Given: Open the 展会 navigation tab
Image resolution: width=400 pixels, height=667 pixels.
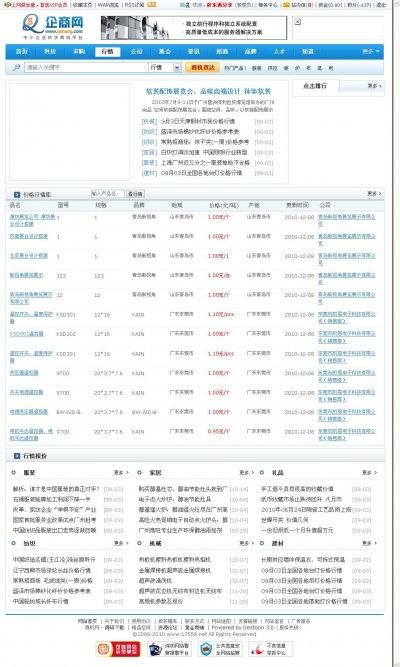Looking at the screenshot, I should [165, 51].
